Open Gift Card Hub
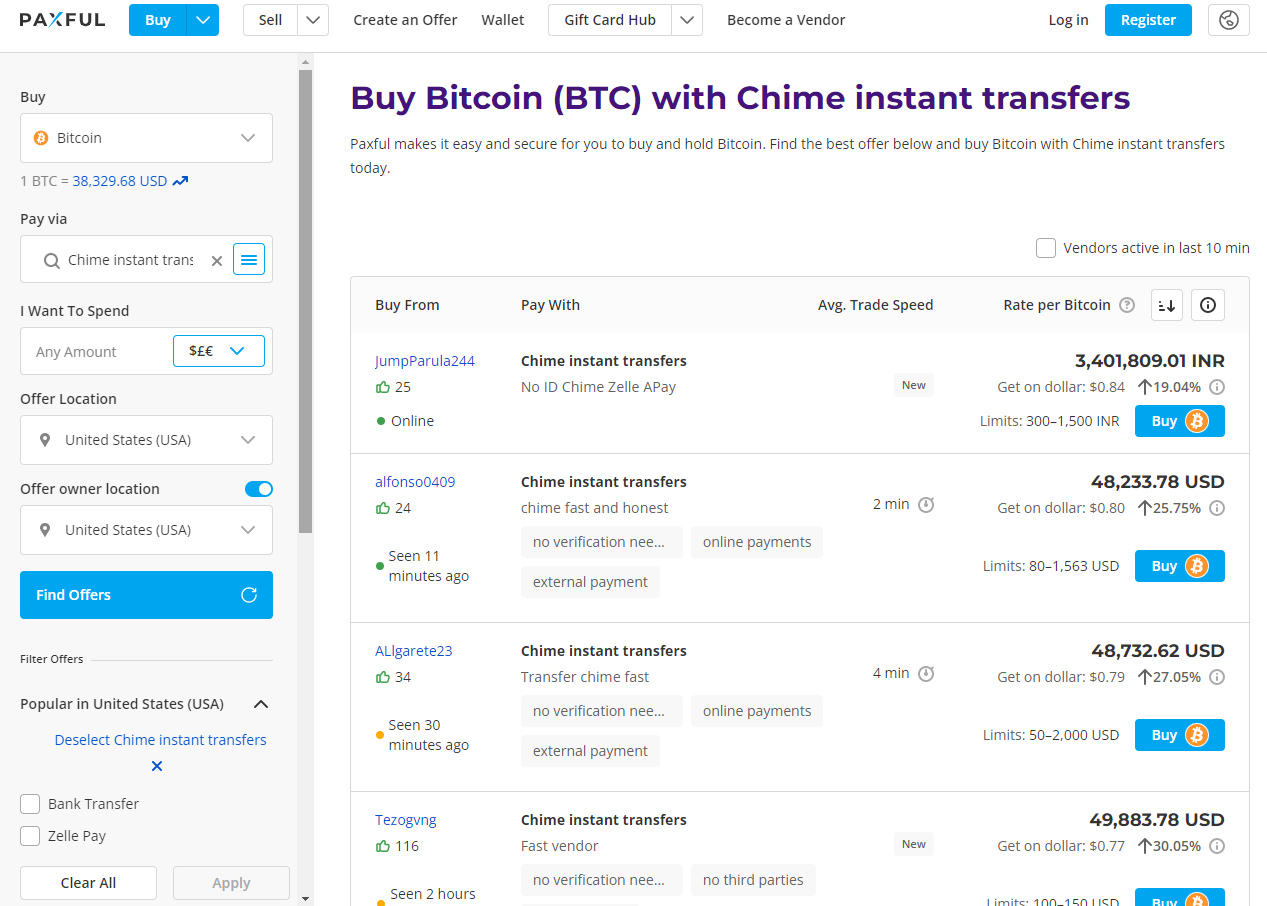 pyautogui.click(x=610, y=20)
